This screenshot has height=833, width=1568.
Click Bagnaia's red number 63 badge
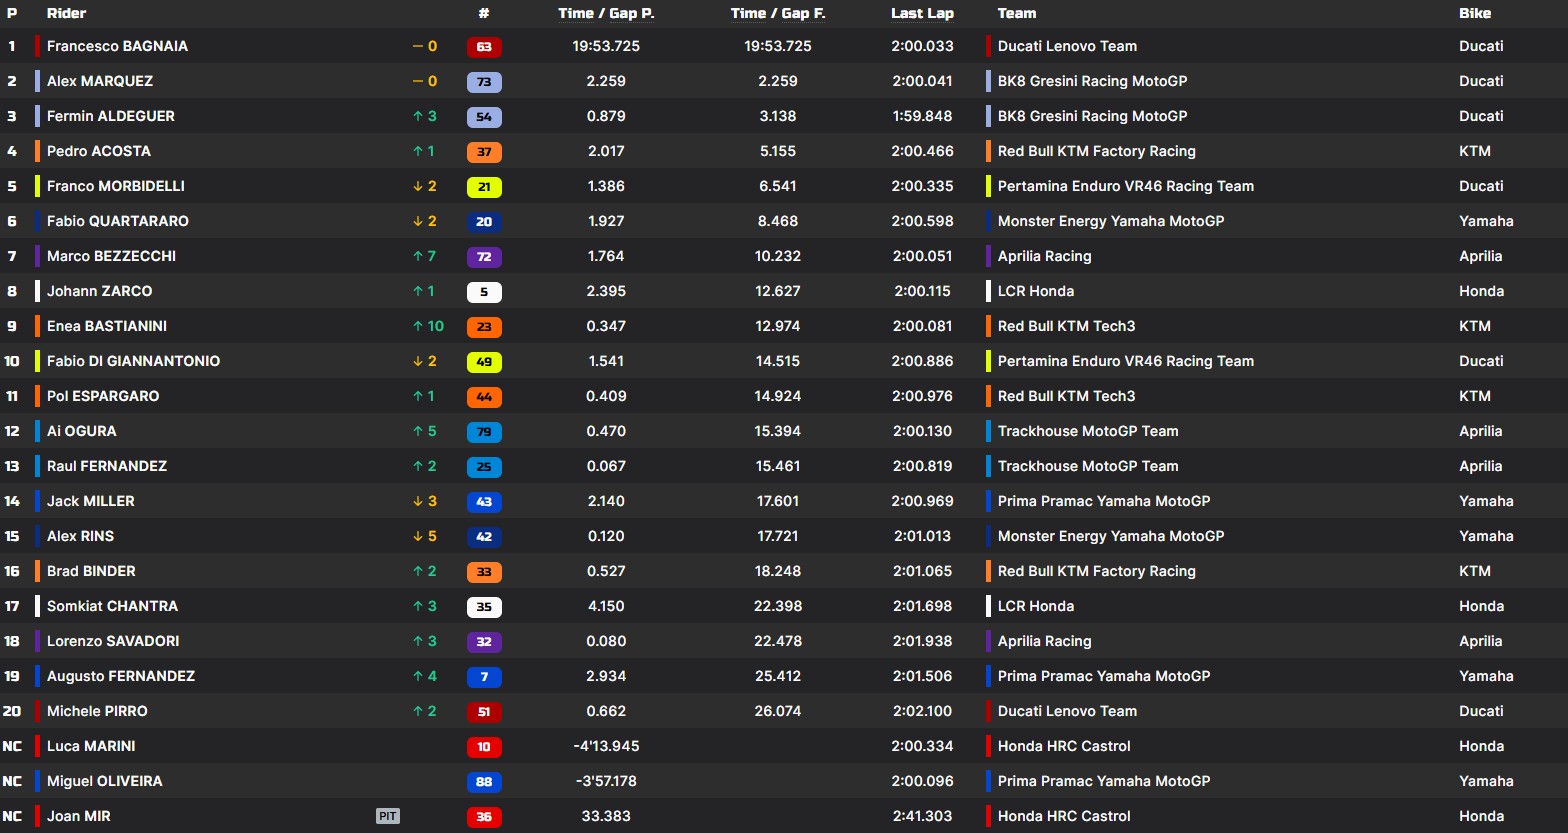point(484,47)
